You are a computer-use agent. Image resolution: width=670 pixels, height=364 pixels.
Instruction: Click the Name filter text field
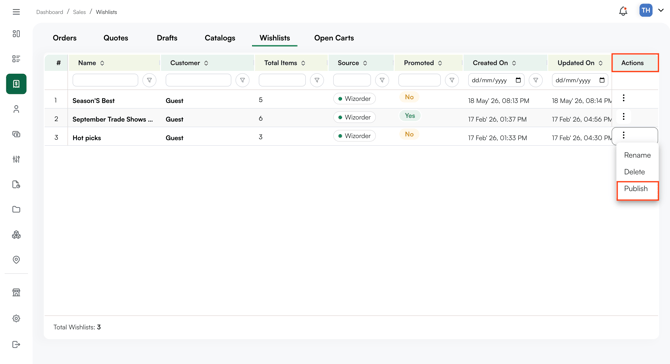tap(105, 80)
